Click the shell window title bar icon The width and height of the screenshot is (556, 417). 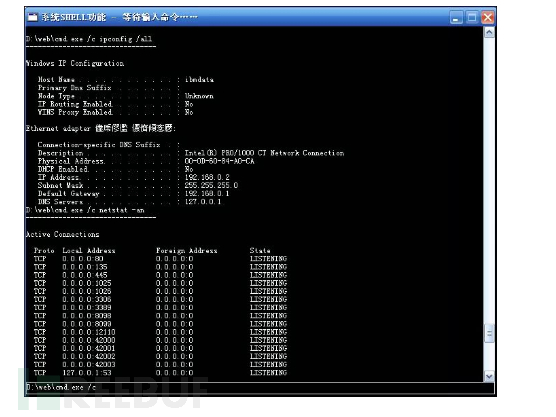click(x=33, y=17)
